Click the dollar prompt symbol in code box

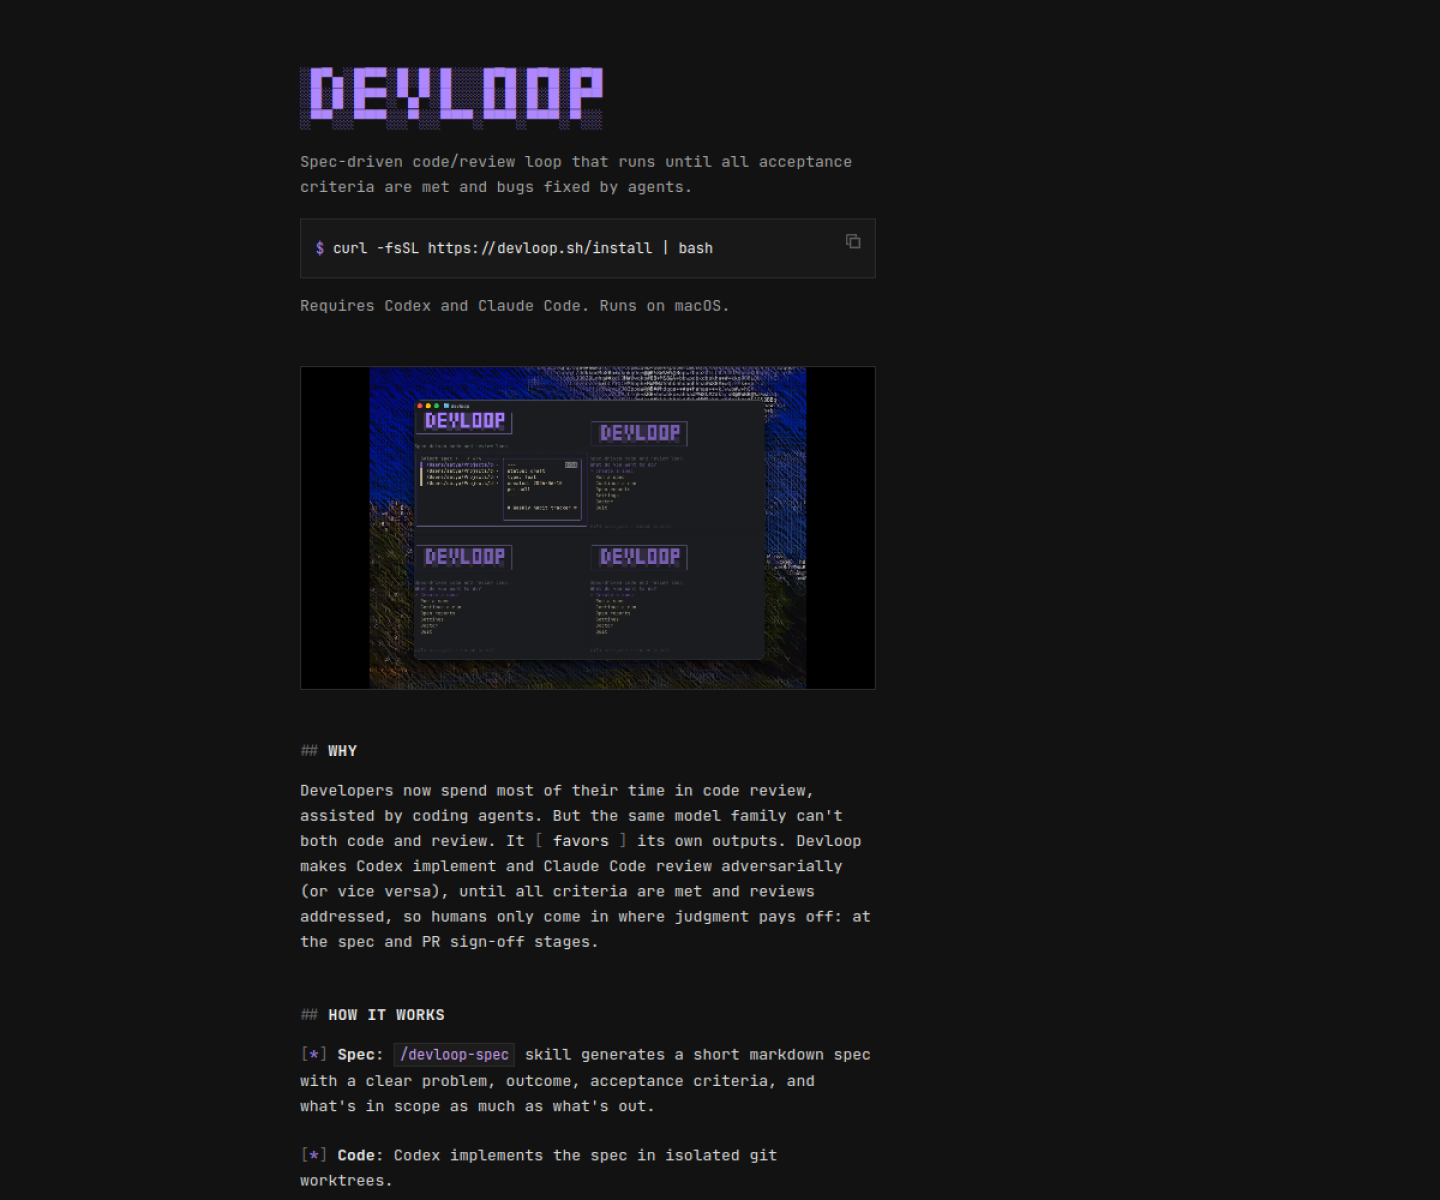(320, 248)
